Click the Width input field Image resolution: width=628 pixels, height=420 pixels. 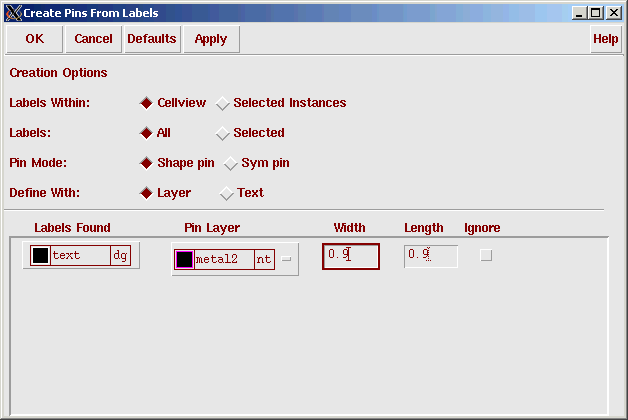coord(351,256)
